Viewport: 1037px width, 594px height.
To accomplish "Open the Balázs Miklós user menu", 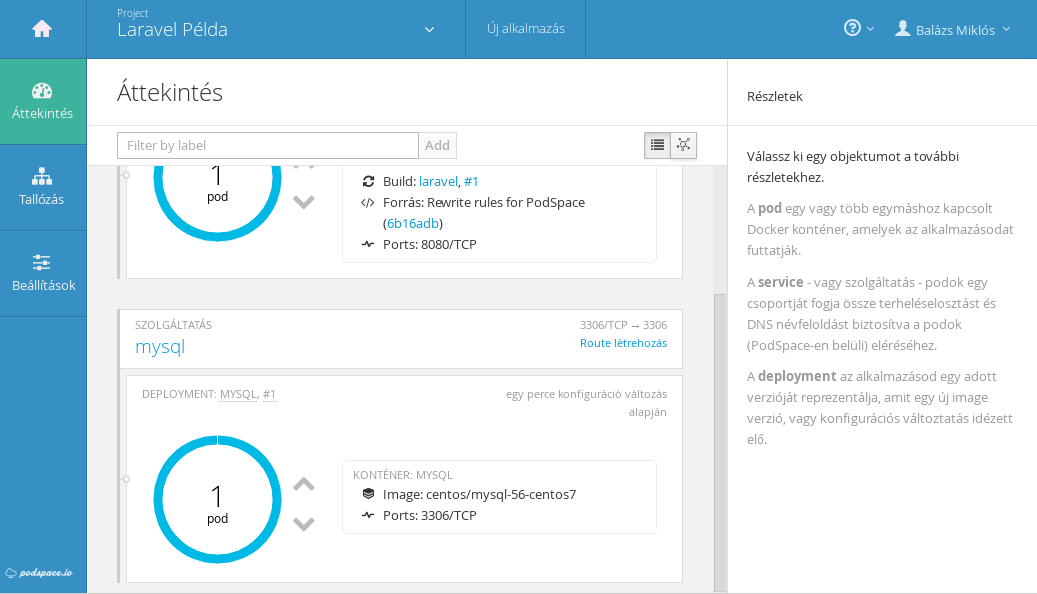I will [x=953, y=29].
